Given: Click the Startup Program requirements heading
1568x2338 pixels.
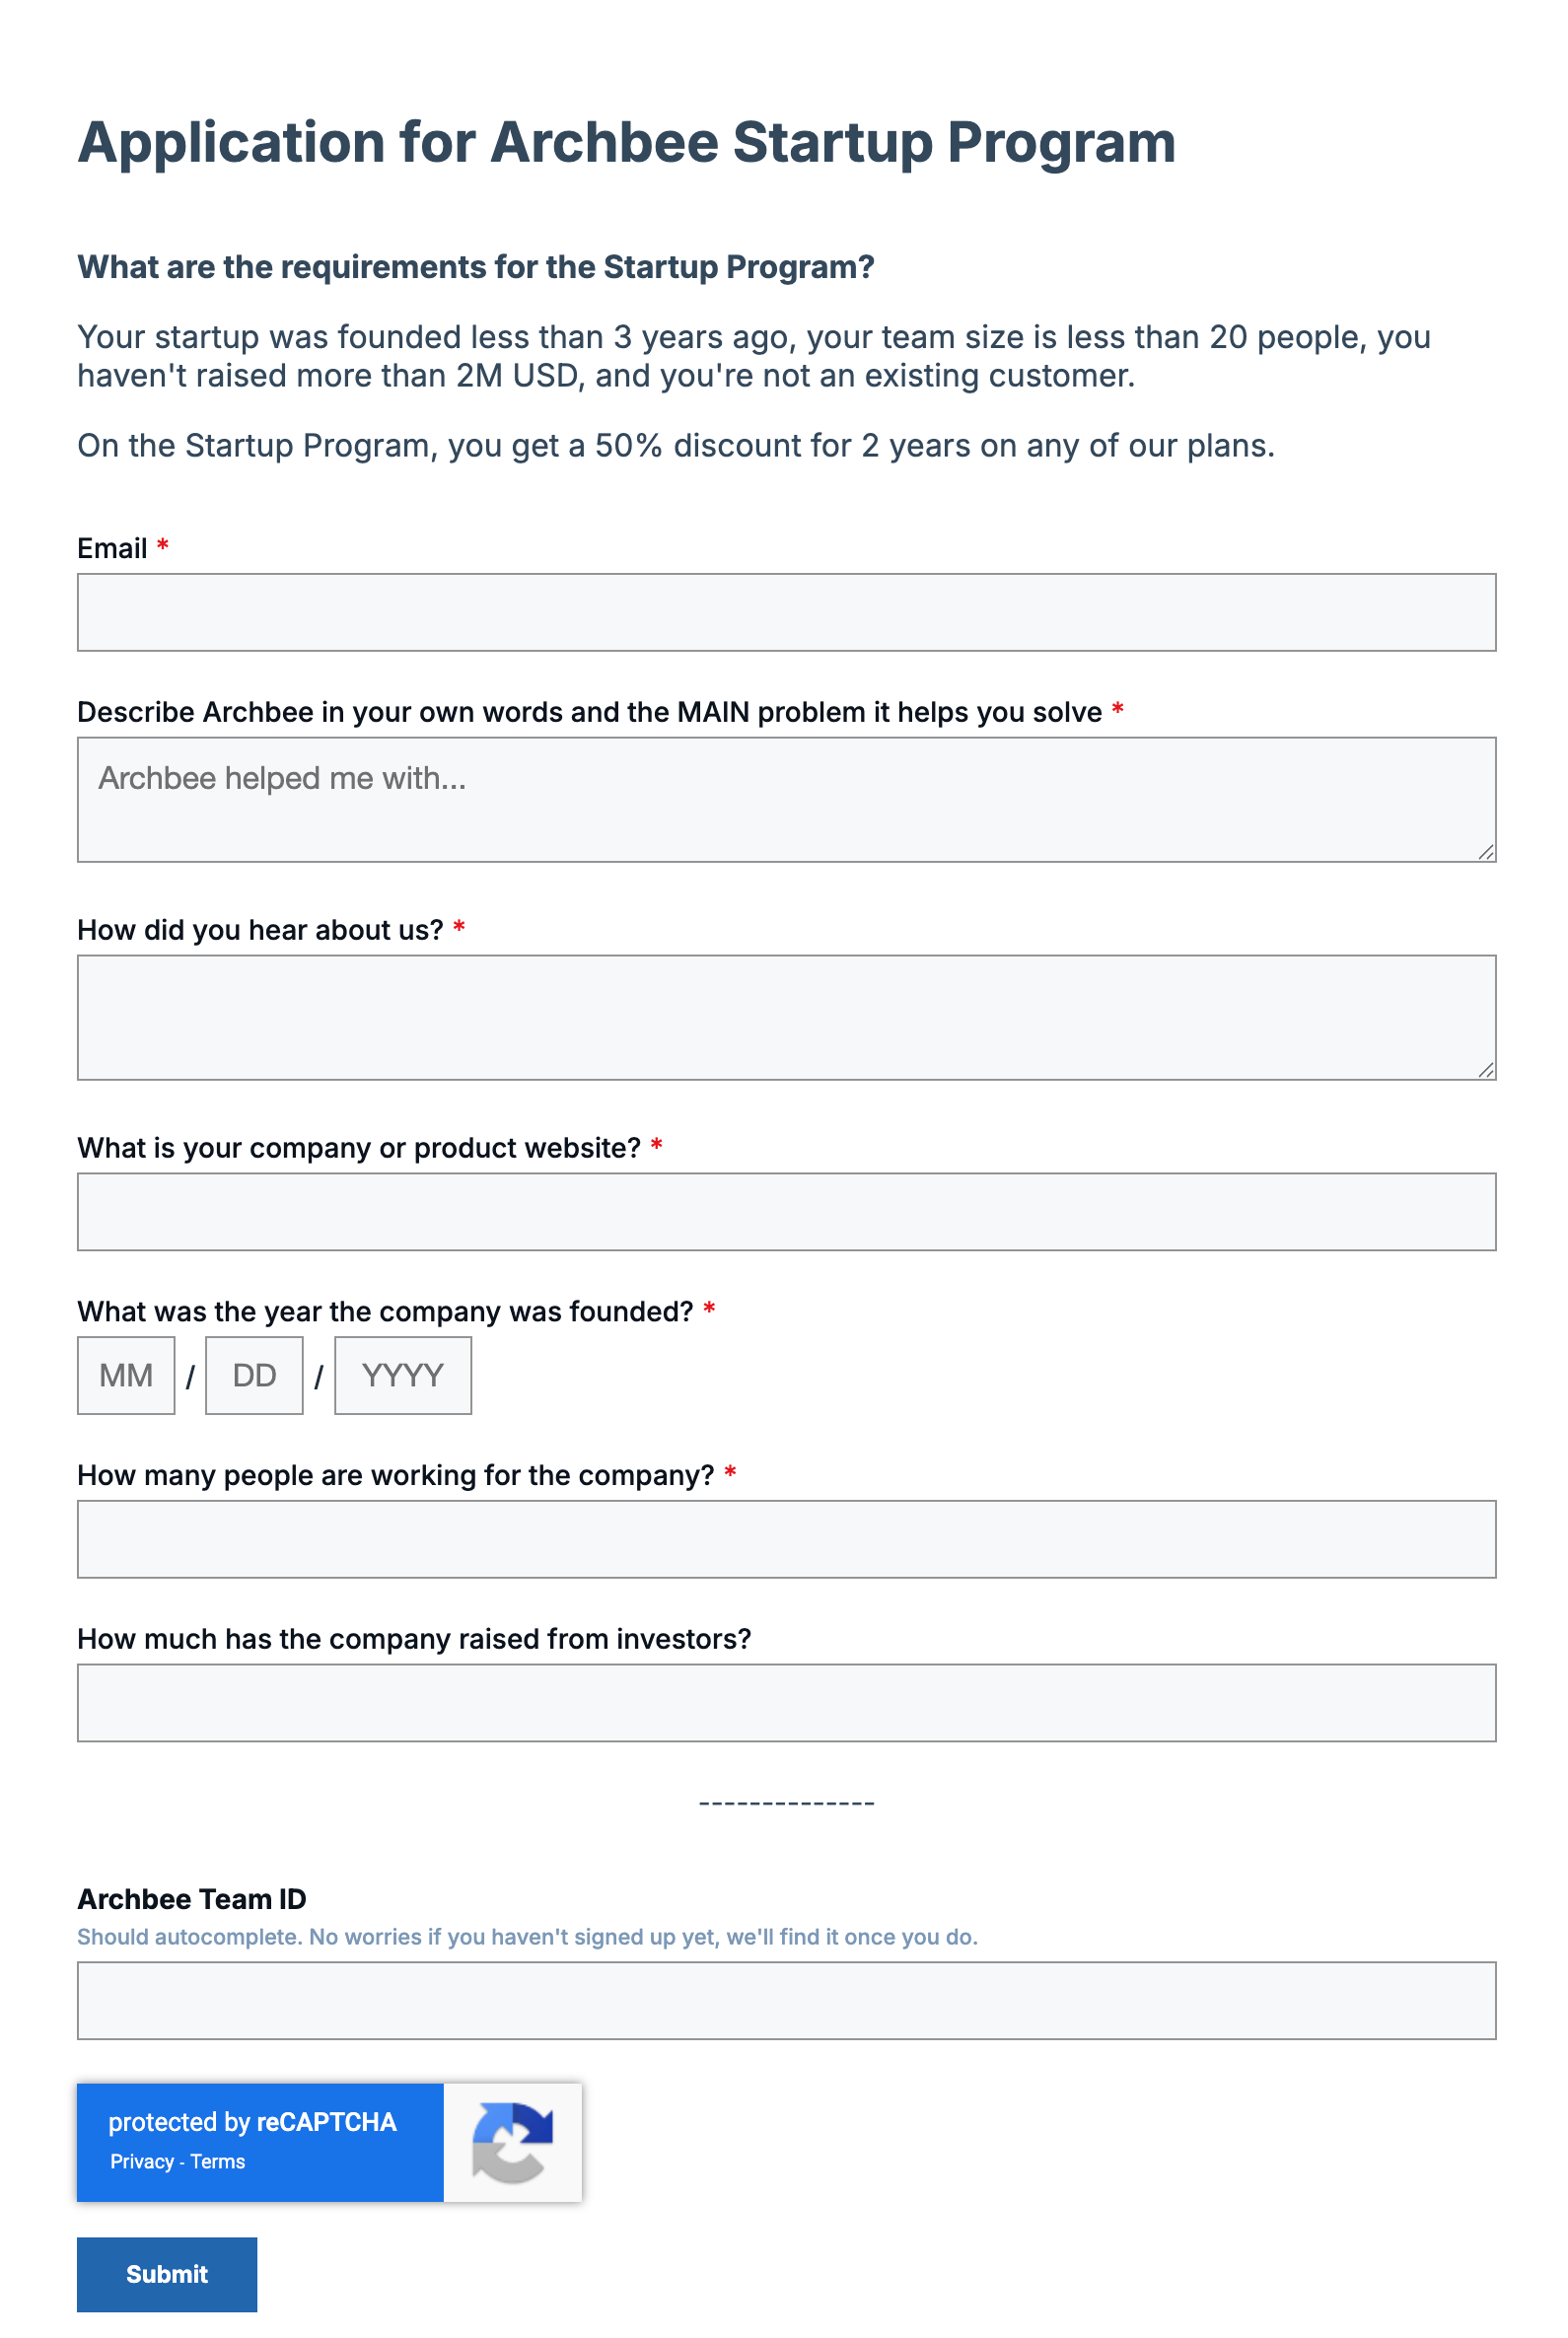Looking at the screenshot, I should (477, 267).
